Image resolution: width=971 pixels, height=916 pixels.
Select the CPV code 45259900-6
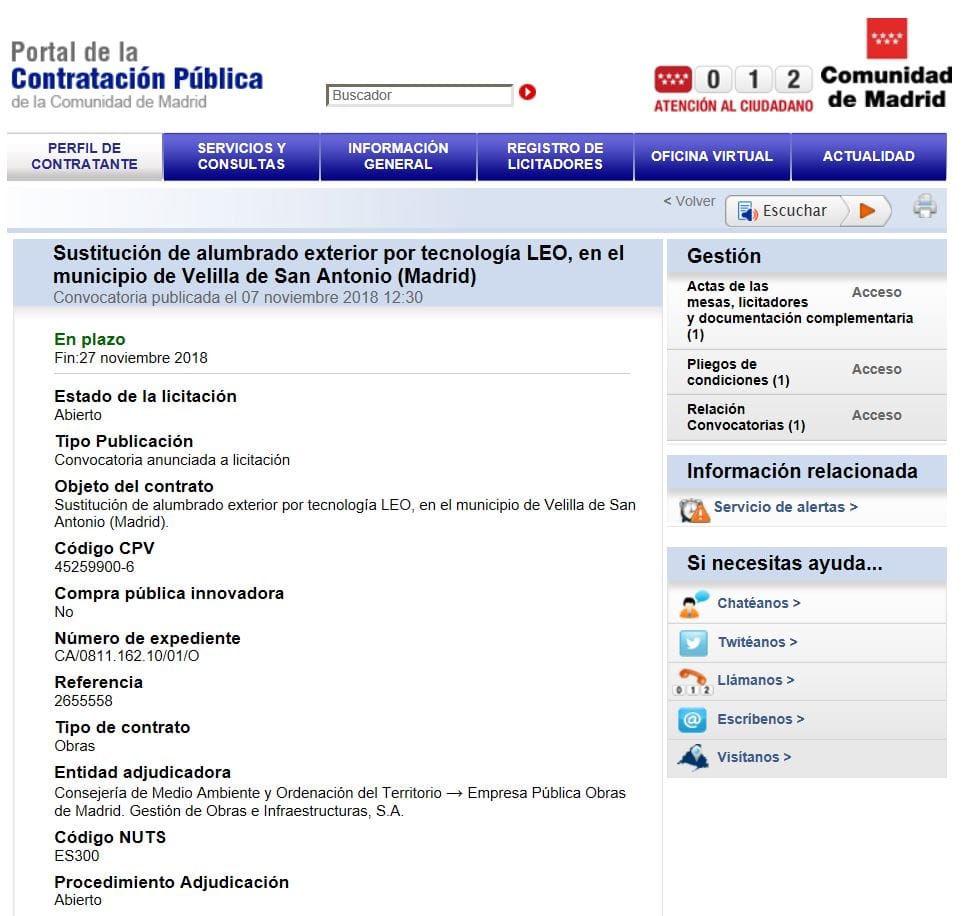coord(94,567)
